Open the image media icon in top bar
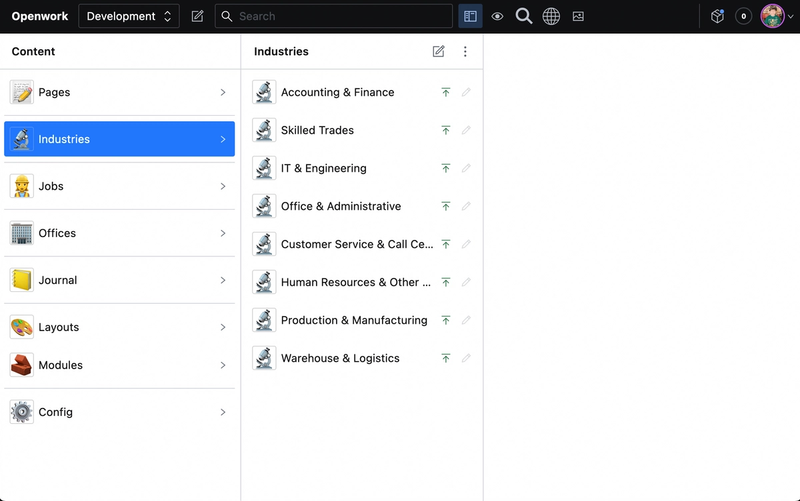This screenshot has width=800, height=501. [578, 16]
